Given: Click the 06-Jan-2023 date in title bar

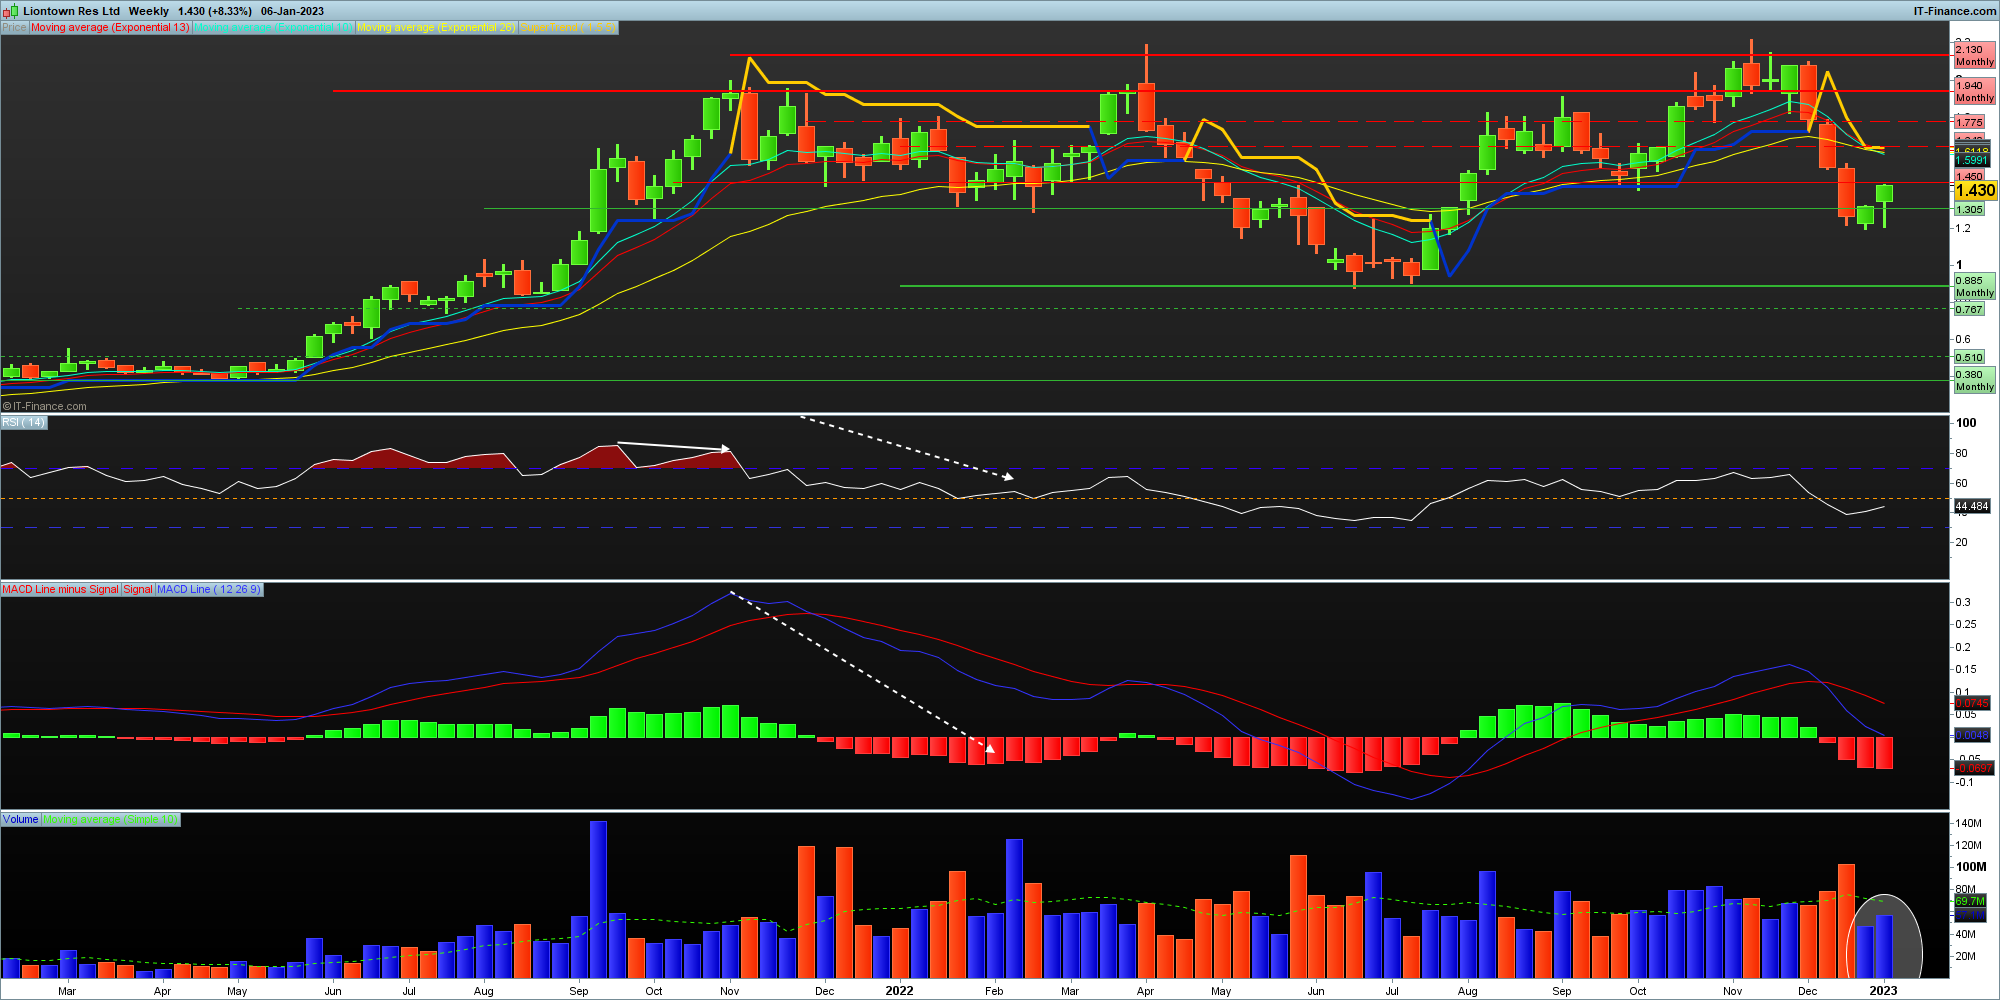Looking at the screenshot, I should (x=292, y=11).
